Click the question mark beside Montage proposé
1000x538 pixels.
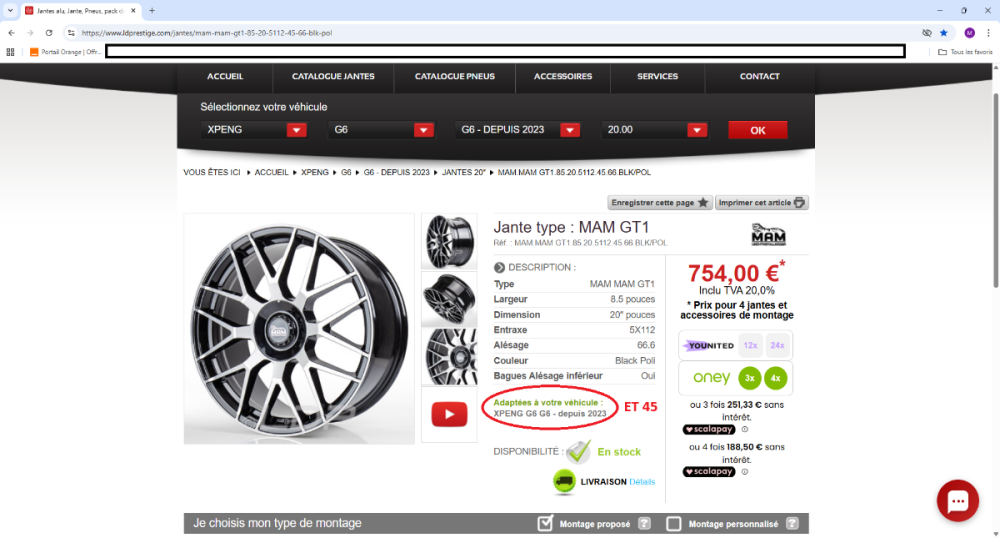coord(644,523)
